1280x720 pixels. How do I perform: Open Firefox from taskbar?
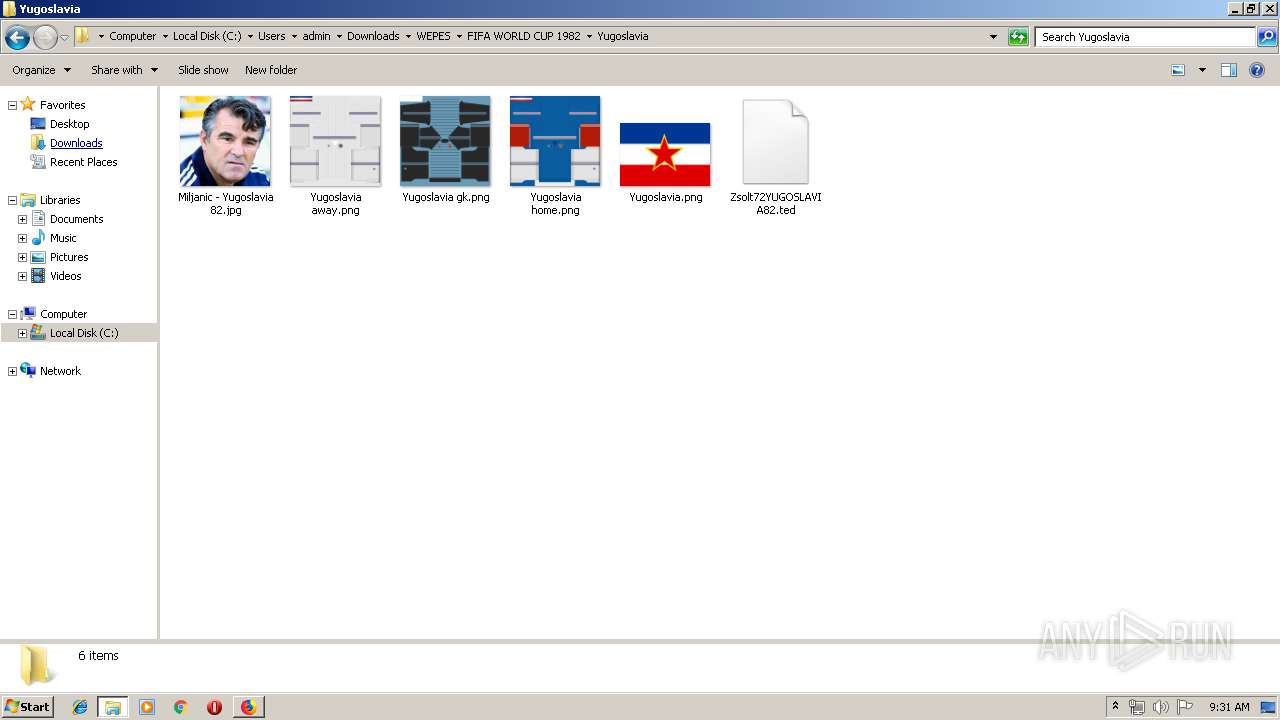pyautogui.click(x=248, y=707)
